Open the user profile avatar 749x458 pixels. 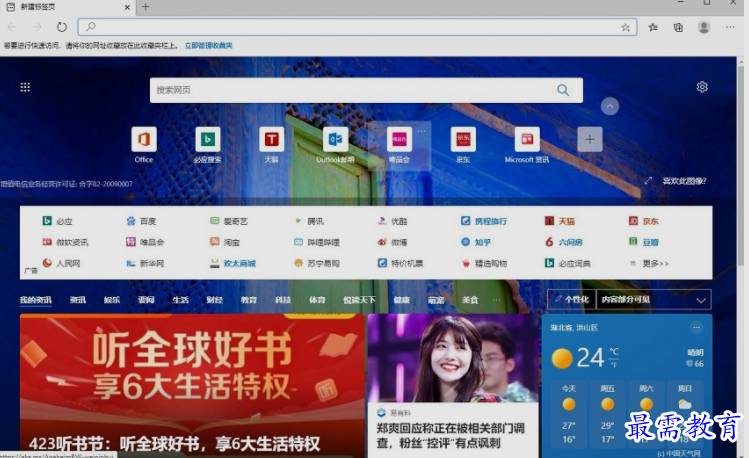click(704, 27)
